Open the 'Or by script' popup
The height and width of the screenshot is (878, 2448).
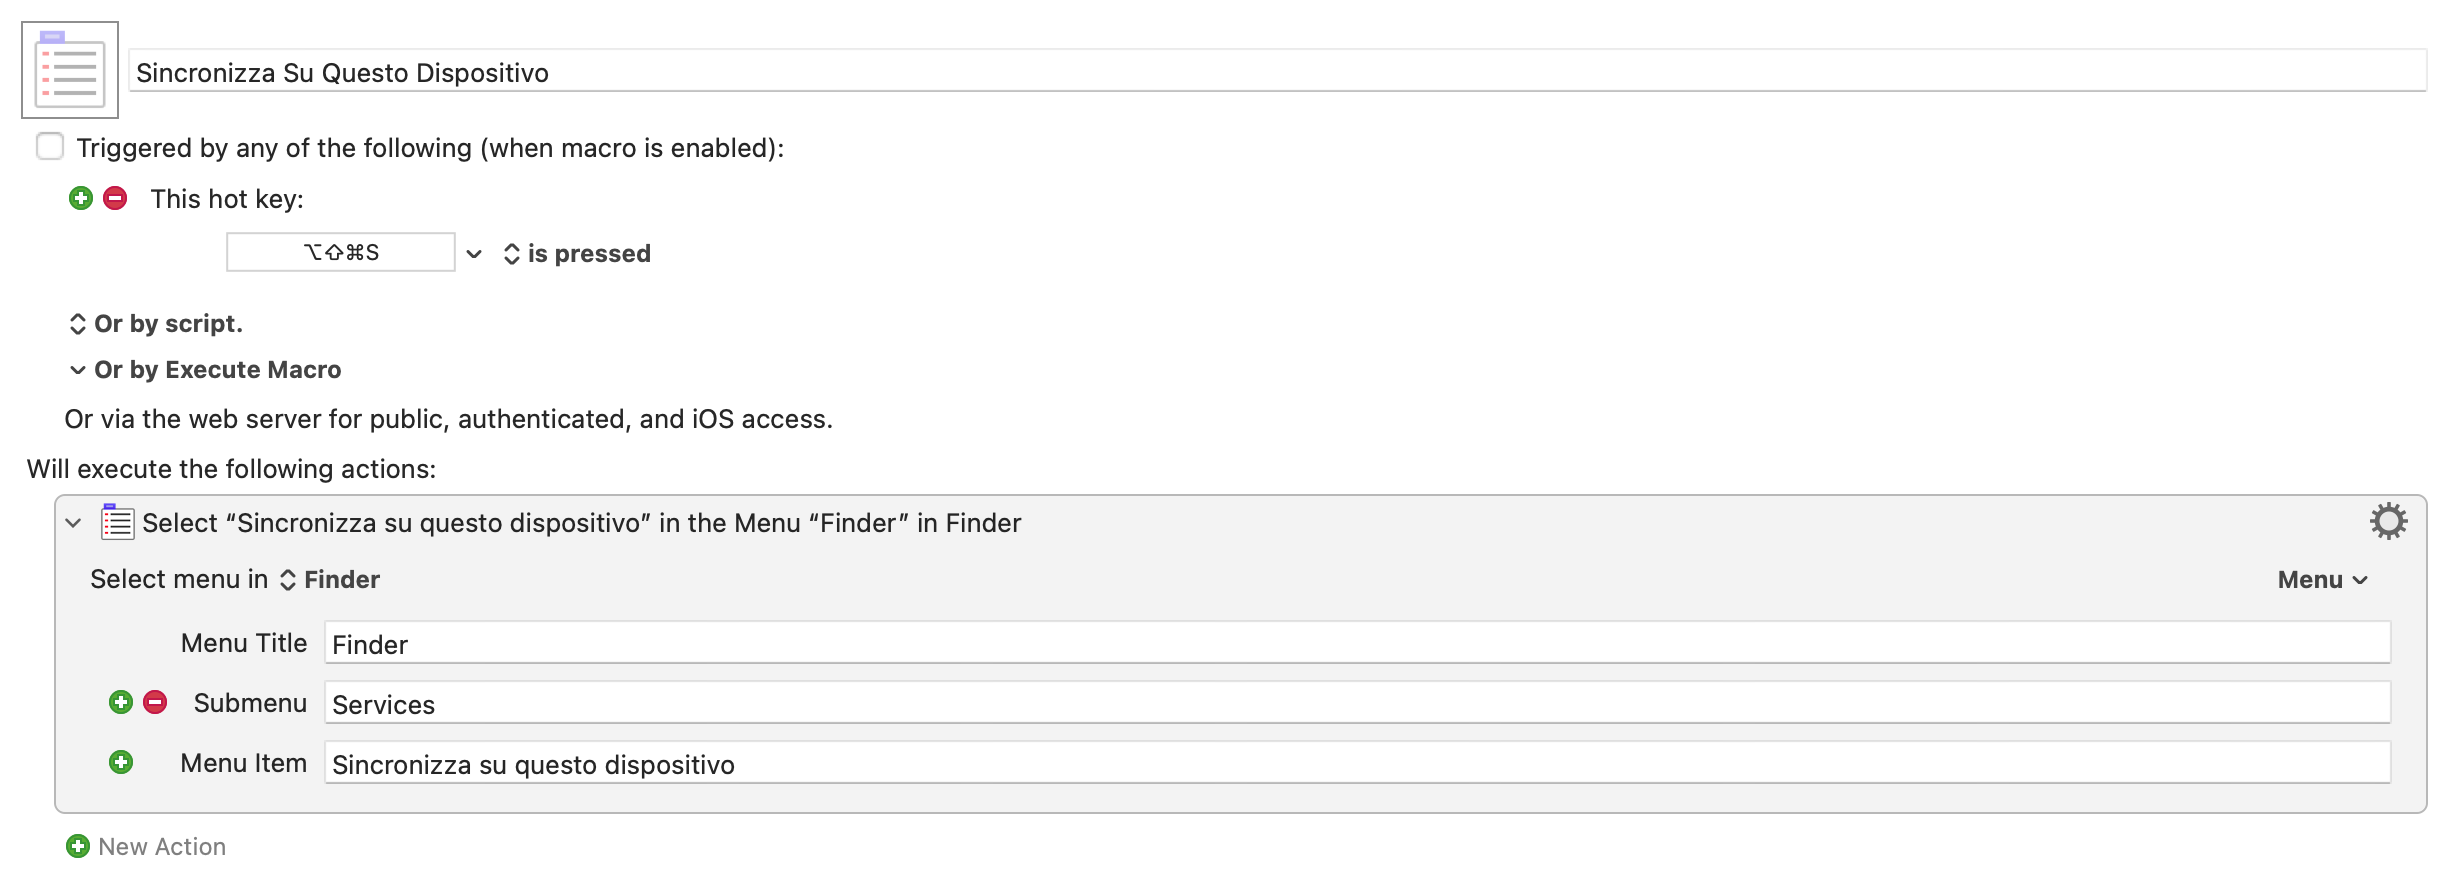pyautogui.click(x=156, y=324)
